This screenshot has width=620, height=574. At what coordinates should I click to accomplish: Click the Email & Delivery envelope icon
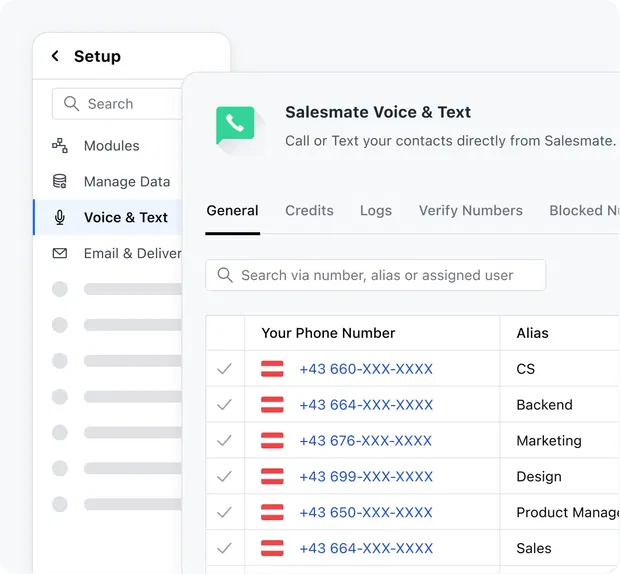click(x=60, y=253)
